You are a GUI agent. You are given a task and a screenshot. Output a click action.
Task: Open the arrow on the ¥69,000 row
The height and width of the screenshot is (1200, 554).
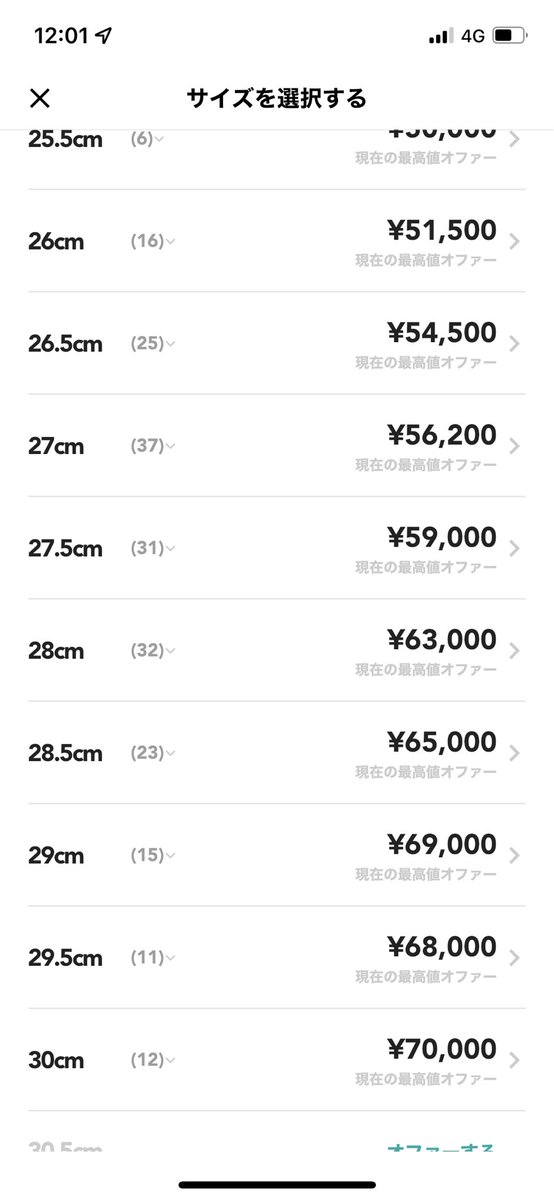(514, 856)
